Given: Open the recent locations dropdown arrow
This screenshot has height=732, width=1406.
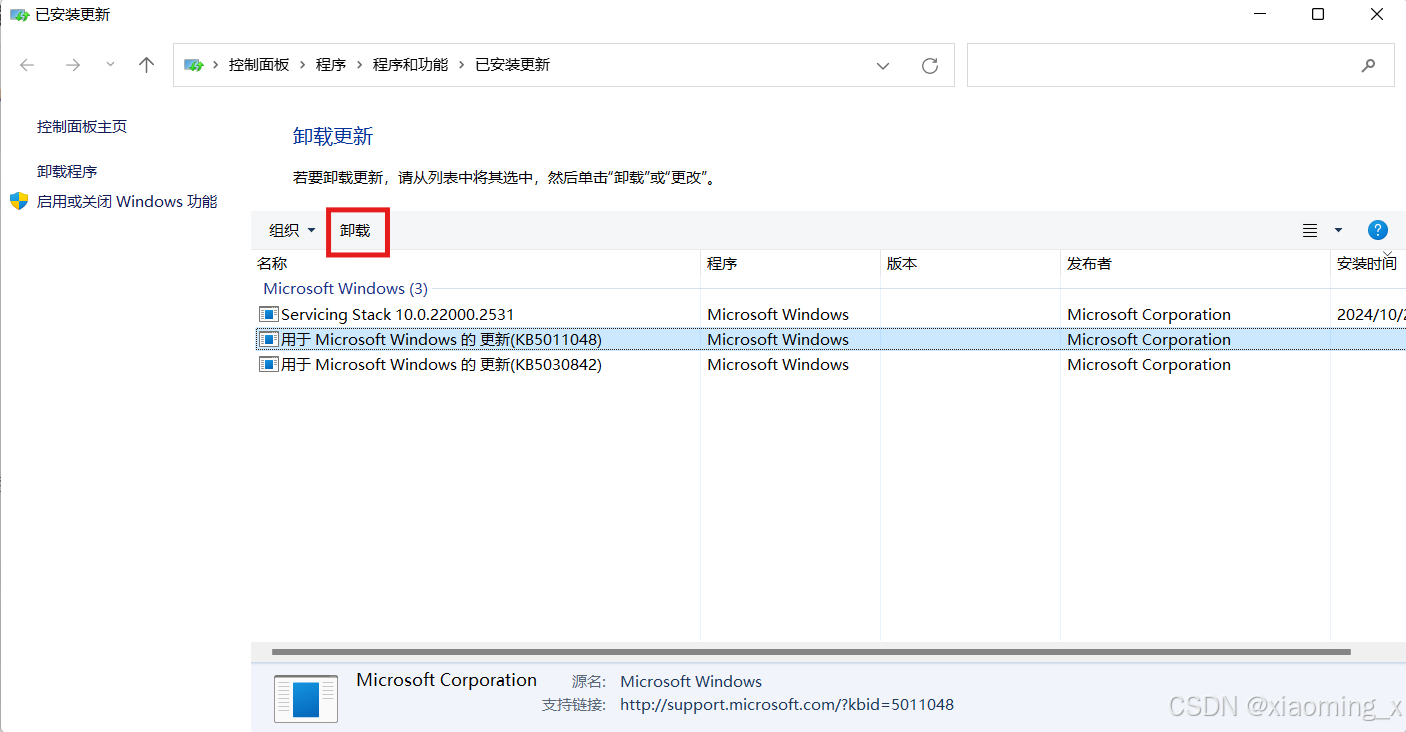Looking at the screenshot, I should [x=110, y=64].
